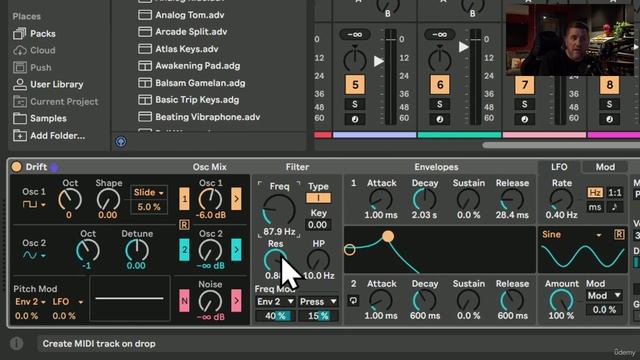Select the Awakening Pad.adg rack

pos(189,66)
